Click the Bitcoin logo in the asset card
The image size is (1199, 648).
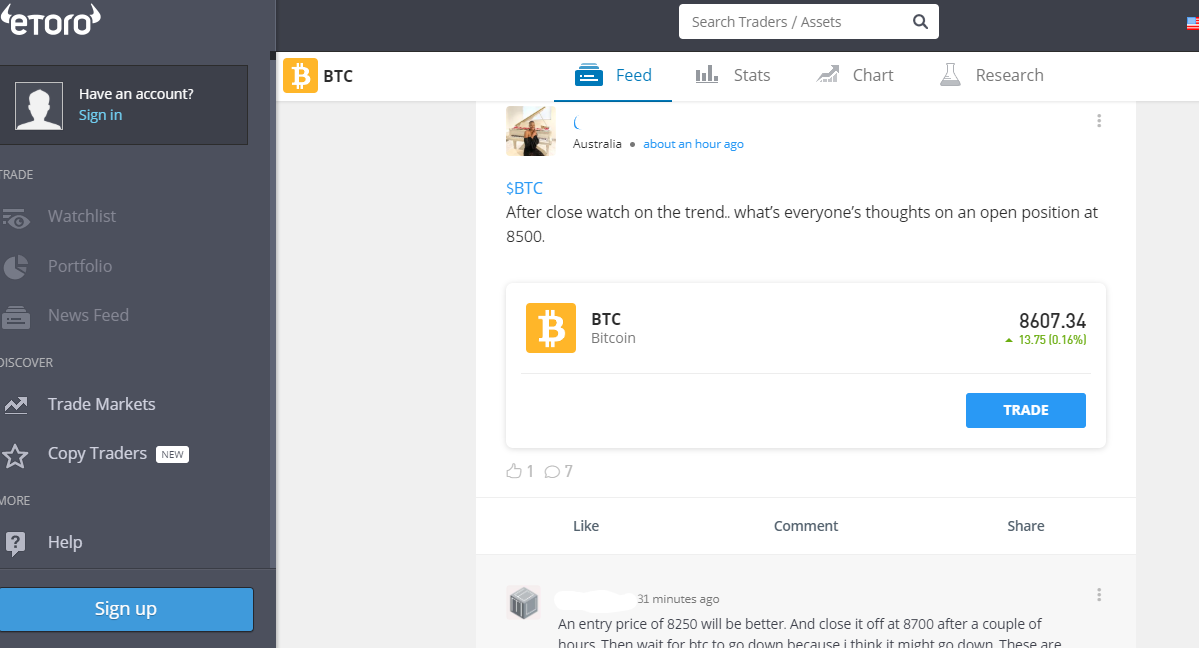click(551, 328)
